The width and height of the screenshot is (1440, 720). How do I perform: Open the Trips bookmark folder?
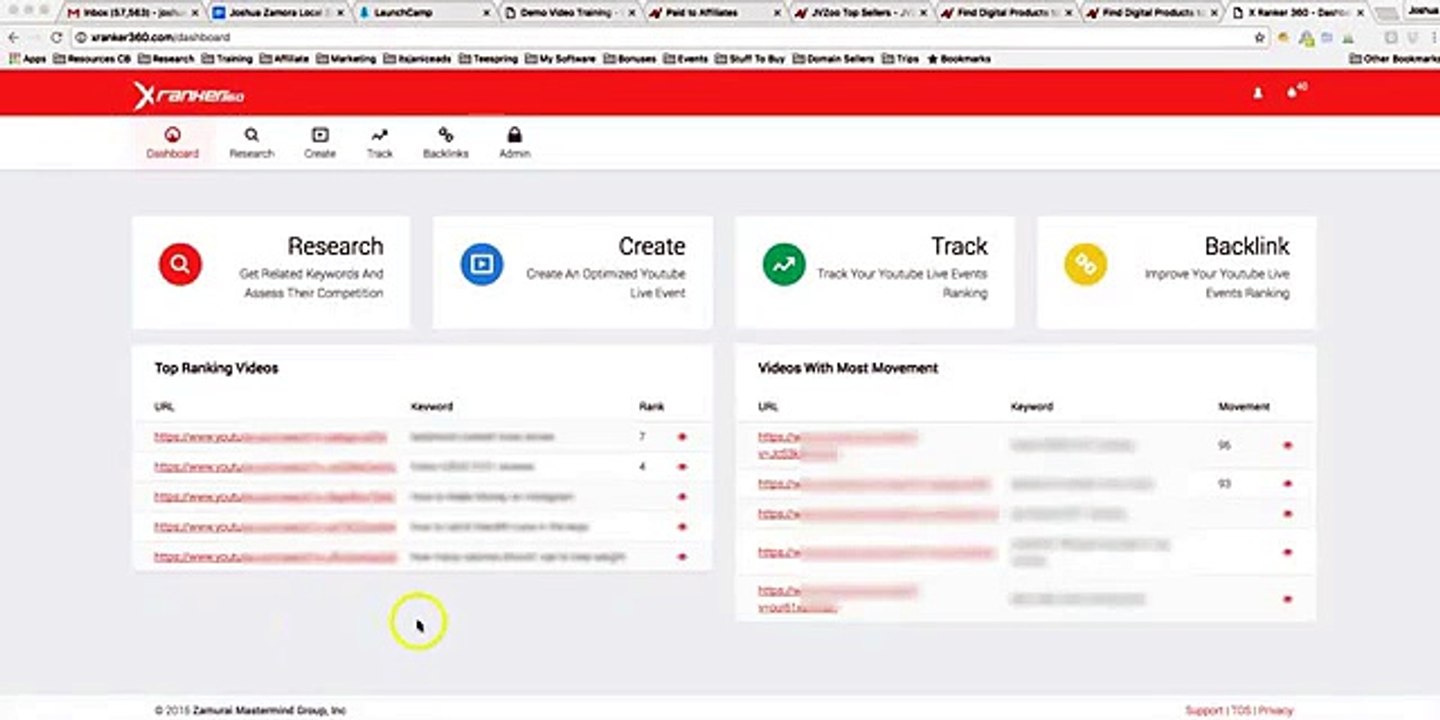(901, 59)
